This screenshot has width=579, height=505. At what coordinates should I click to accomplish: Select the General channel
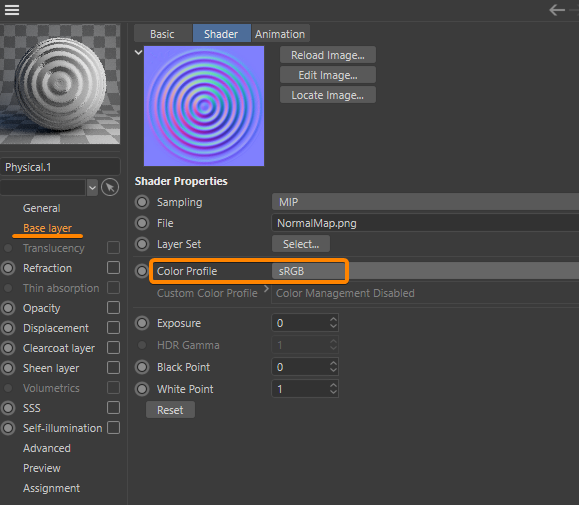click(x=42, y=208)
